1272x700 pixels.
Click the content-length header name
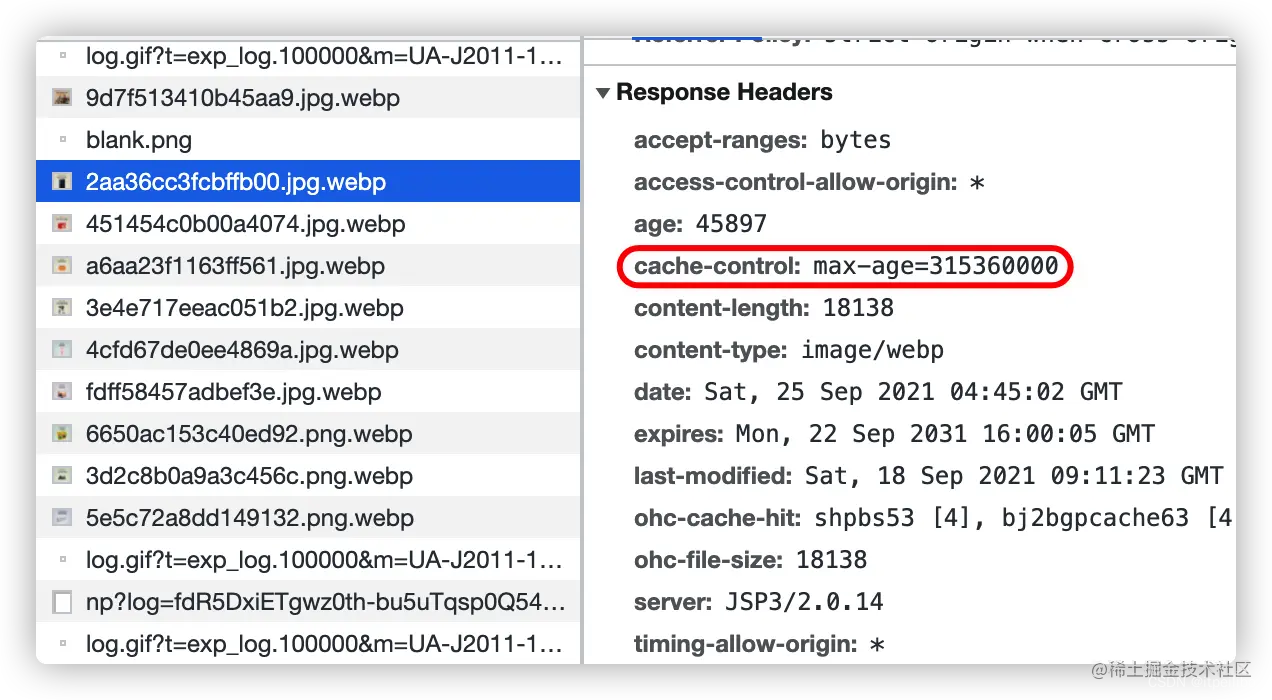(x=724, y=308)
